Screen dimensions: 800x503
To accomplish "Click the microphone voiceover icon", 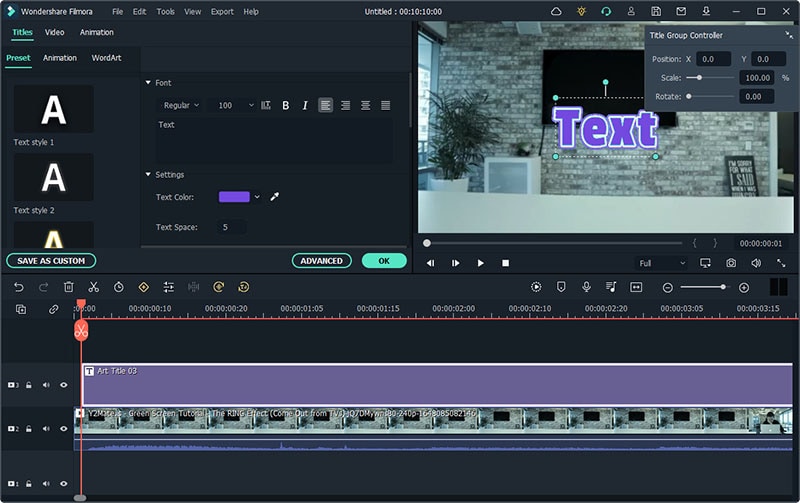I will click(x=586, y=287).
